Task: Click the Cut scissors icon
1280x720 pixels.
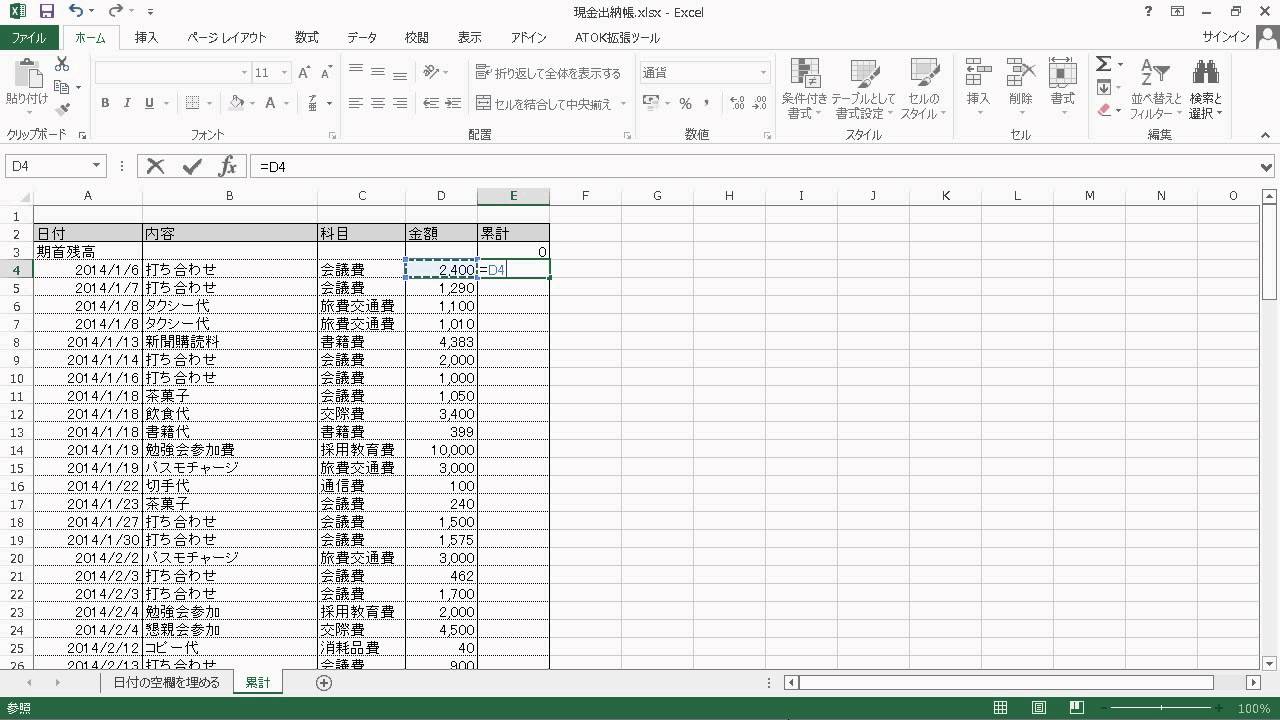Action: (62, 64)
